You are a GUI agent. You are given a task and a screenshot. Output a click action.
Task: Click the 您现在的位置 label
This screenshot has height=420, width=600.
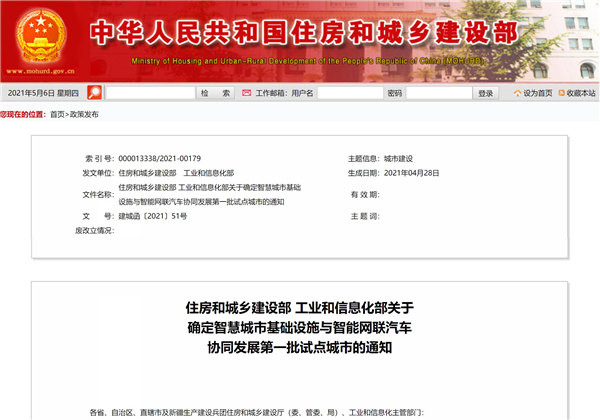[x=23, y=114]
